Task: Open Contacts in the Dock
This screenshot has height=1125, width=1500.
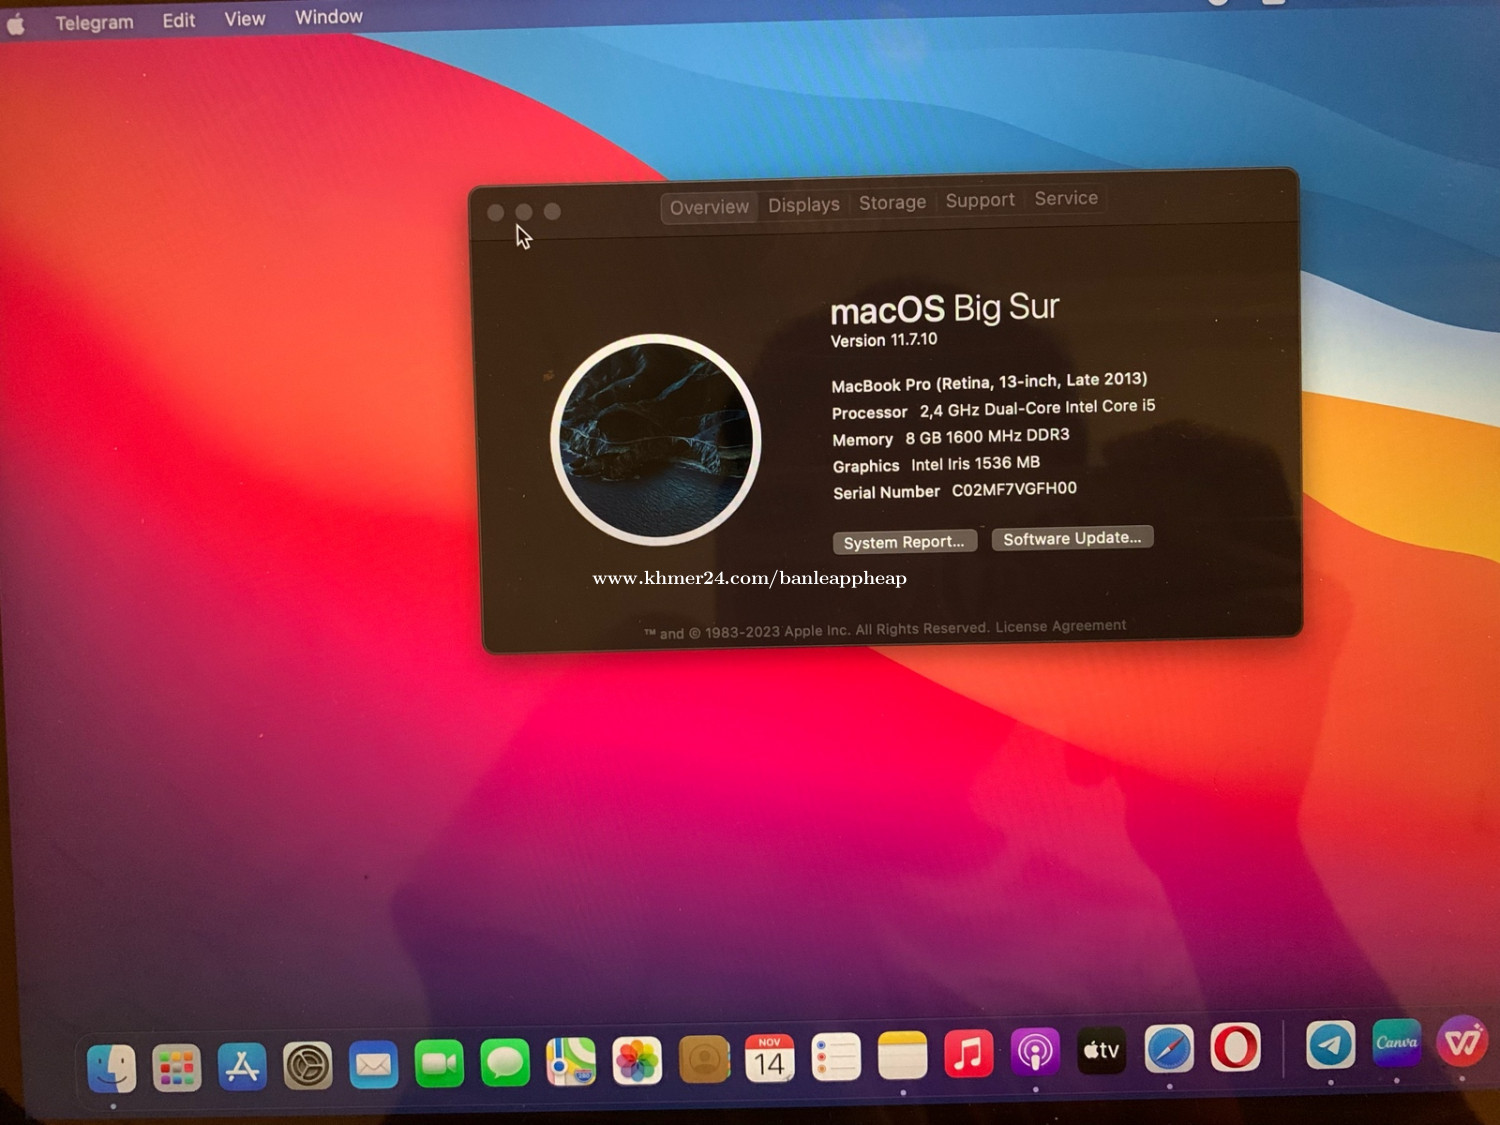Action: click(704, 1059)
